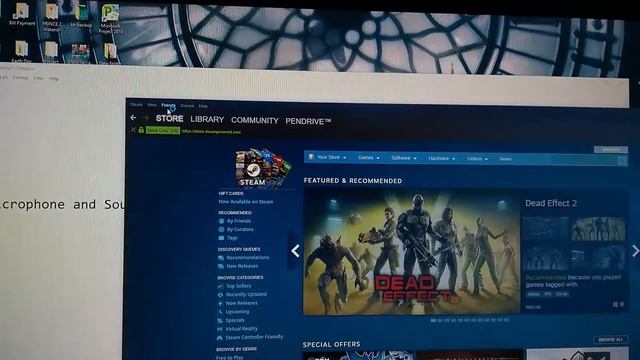Click the Tags icon in sidebar
Viewport: 640px width, 360px height.
[222, 238]
